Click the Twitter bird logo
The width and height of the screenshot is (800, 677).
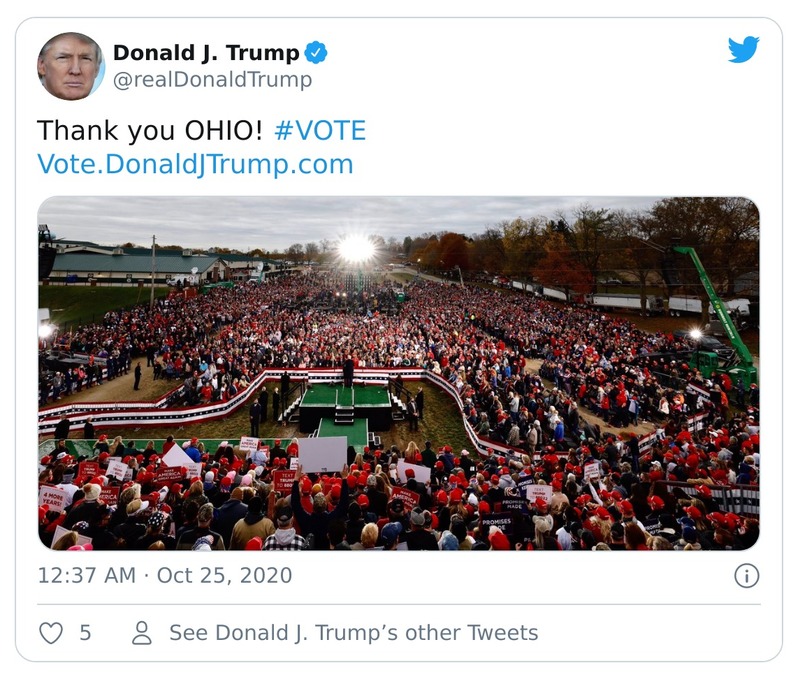pos(744,47)
